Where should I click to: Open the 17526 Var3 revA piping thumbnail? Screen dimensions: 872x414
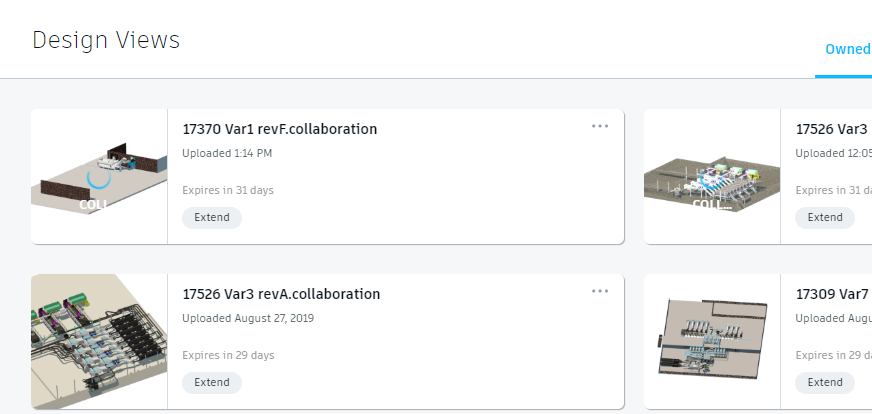coord(99,341)
